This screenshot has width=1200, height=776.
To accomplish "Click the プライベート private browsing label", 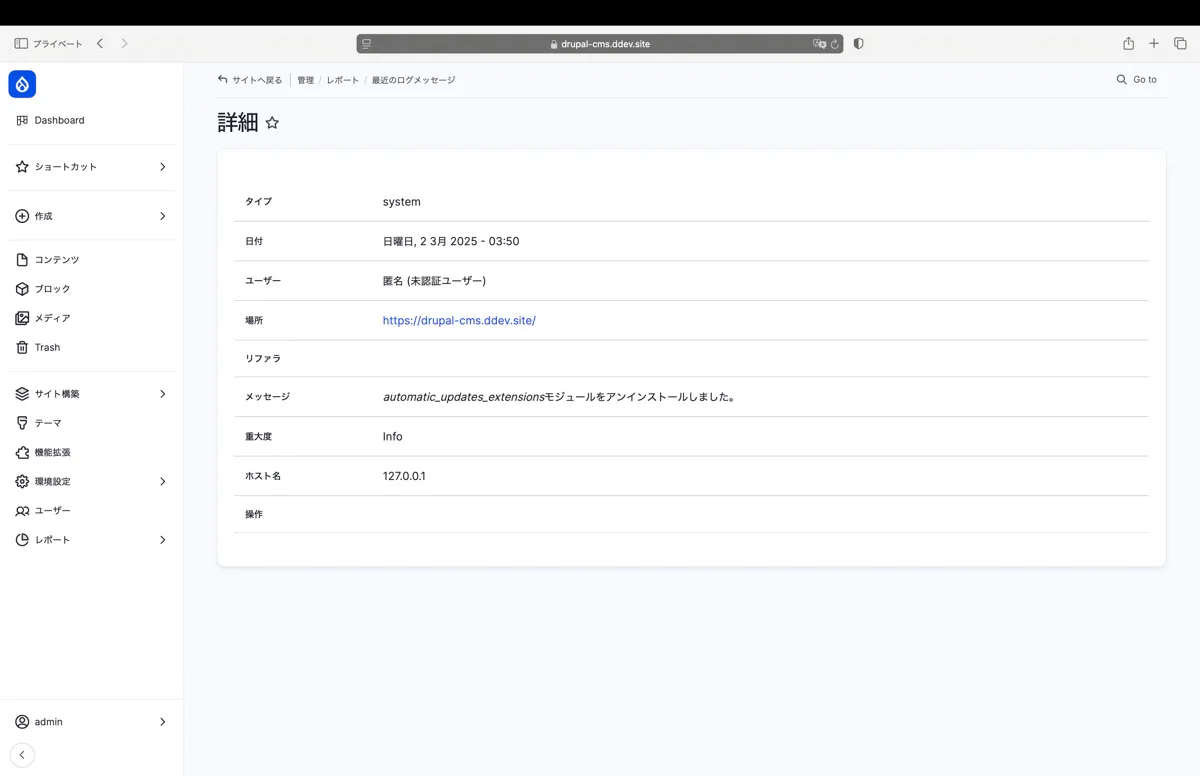I will tap(58, 44).
